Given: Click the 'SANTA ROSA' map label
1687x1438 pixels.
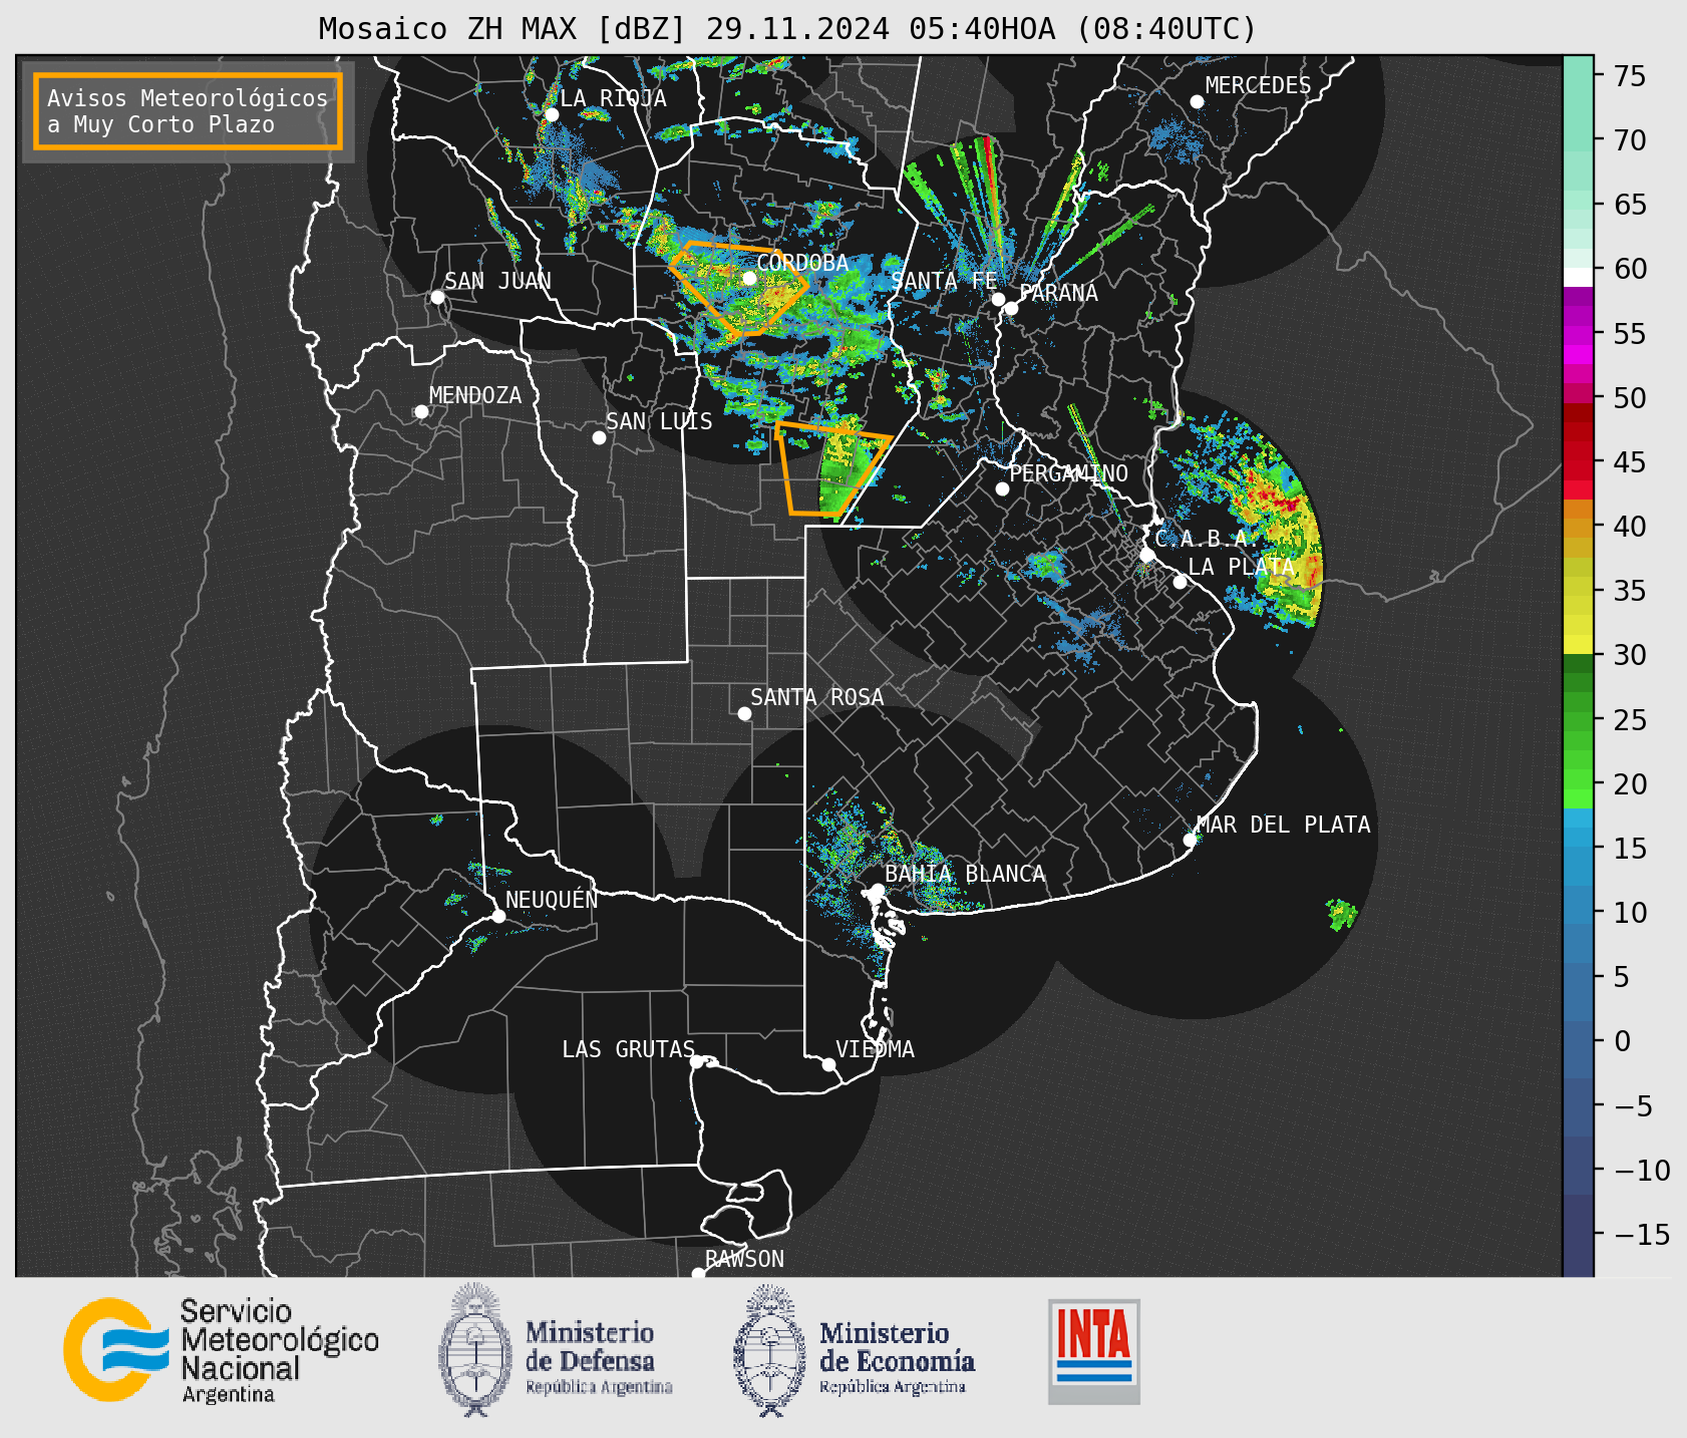Looking at the screenshot, I should [817, 697].
